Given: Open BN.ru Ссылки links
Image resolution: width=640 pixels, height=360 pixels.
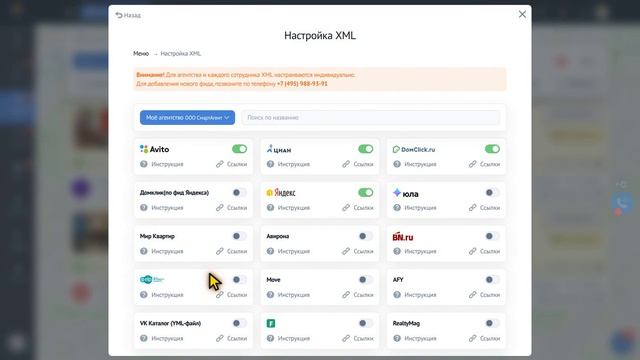Looking at the screenshot, I should click(484, 251).
